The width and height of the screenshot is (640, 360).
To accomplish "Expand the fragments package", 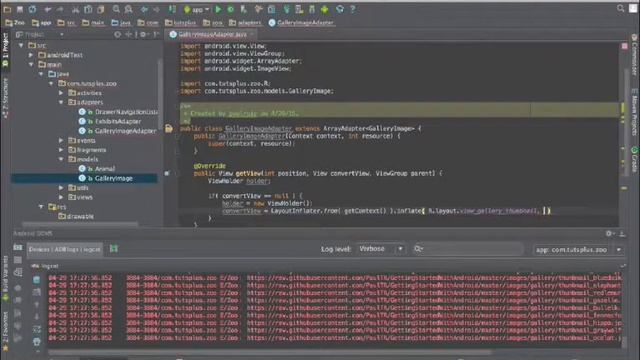I will [61, 150].
